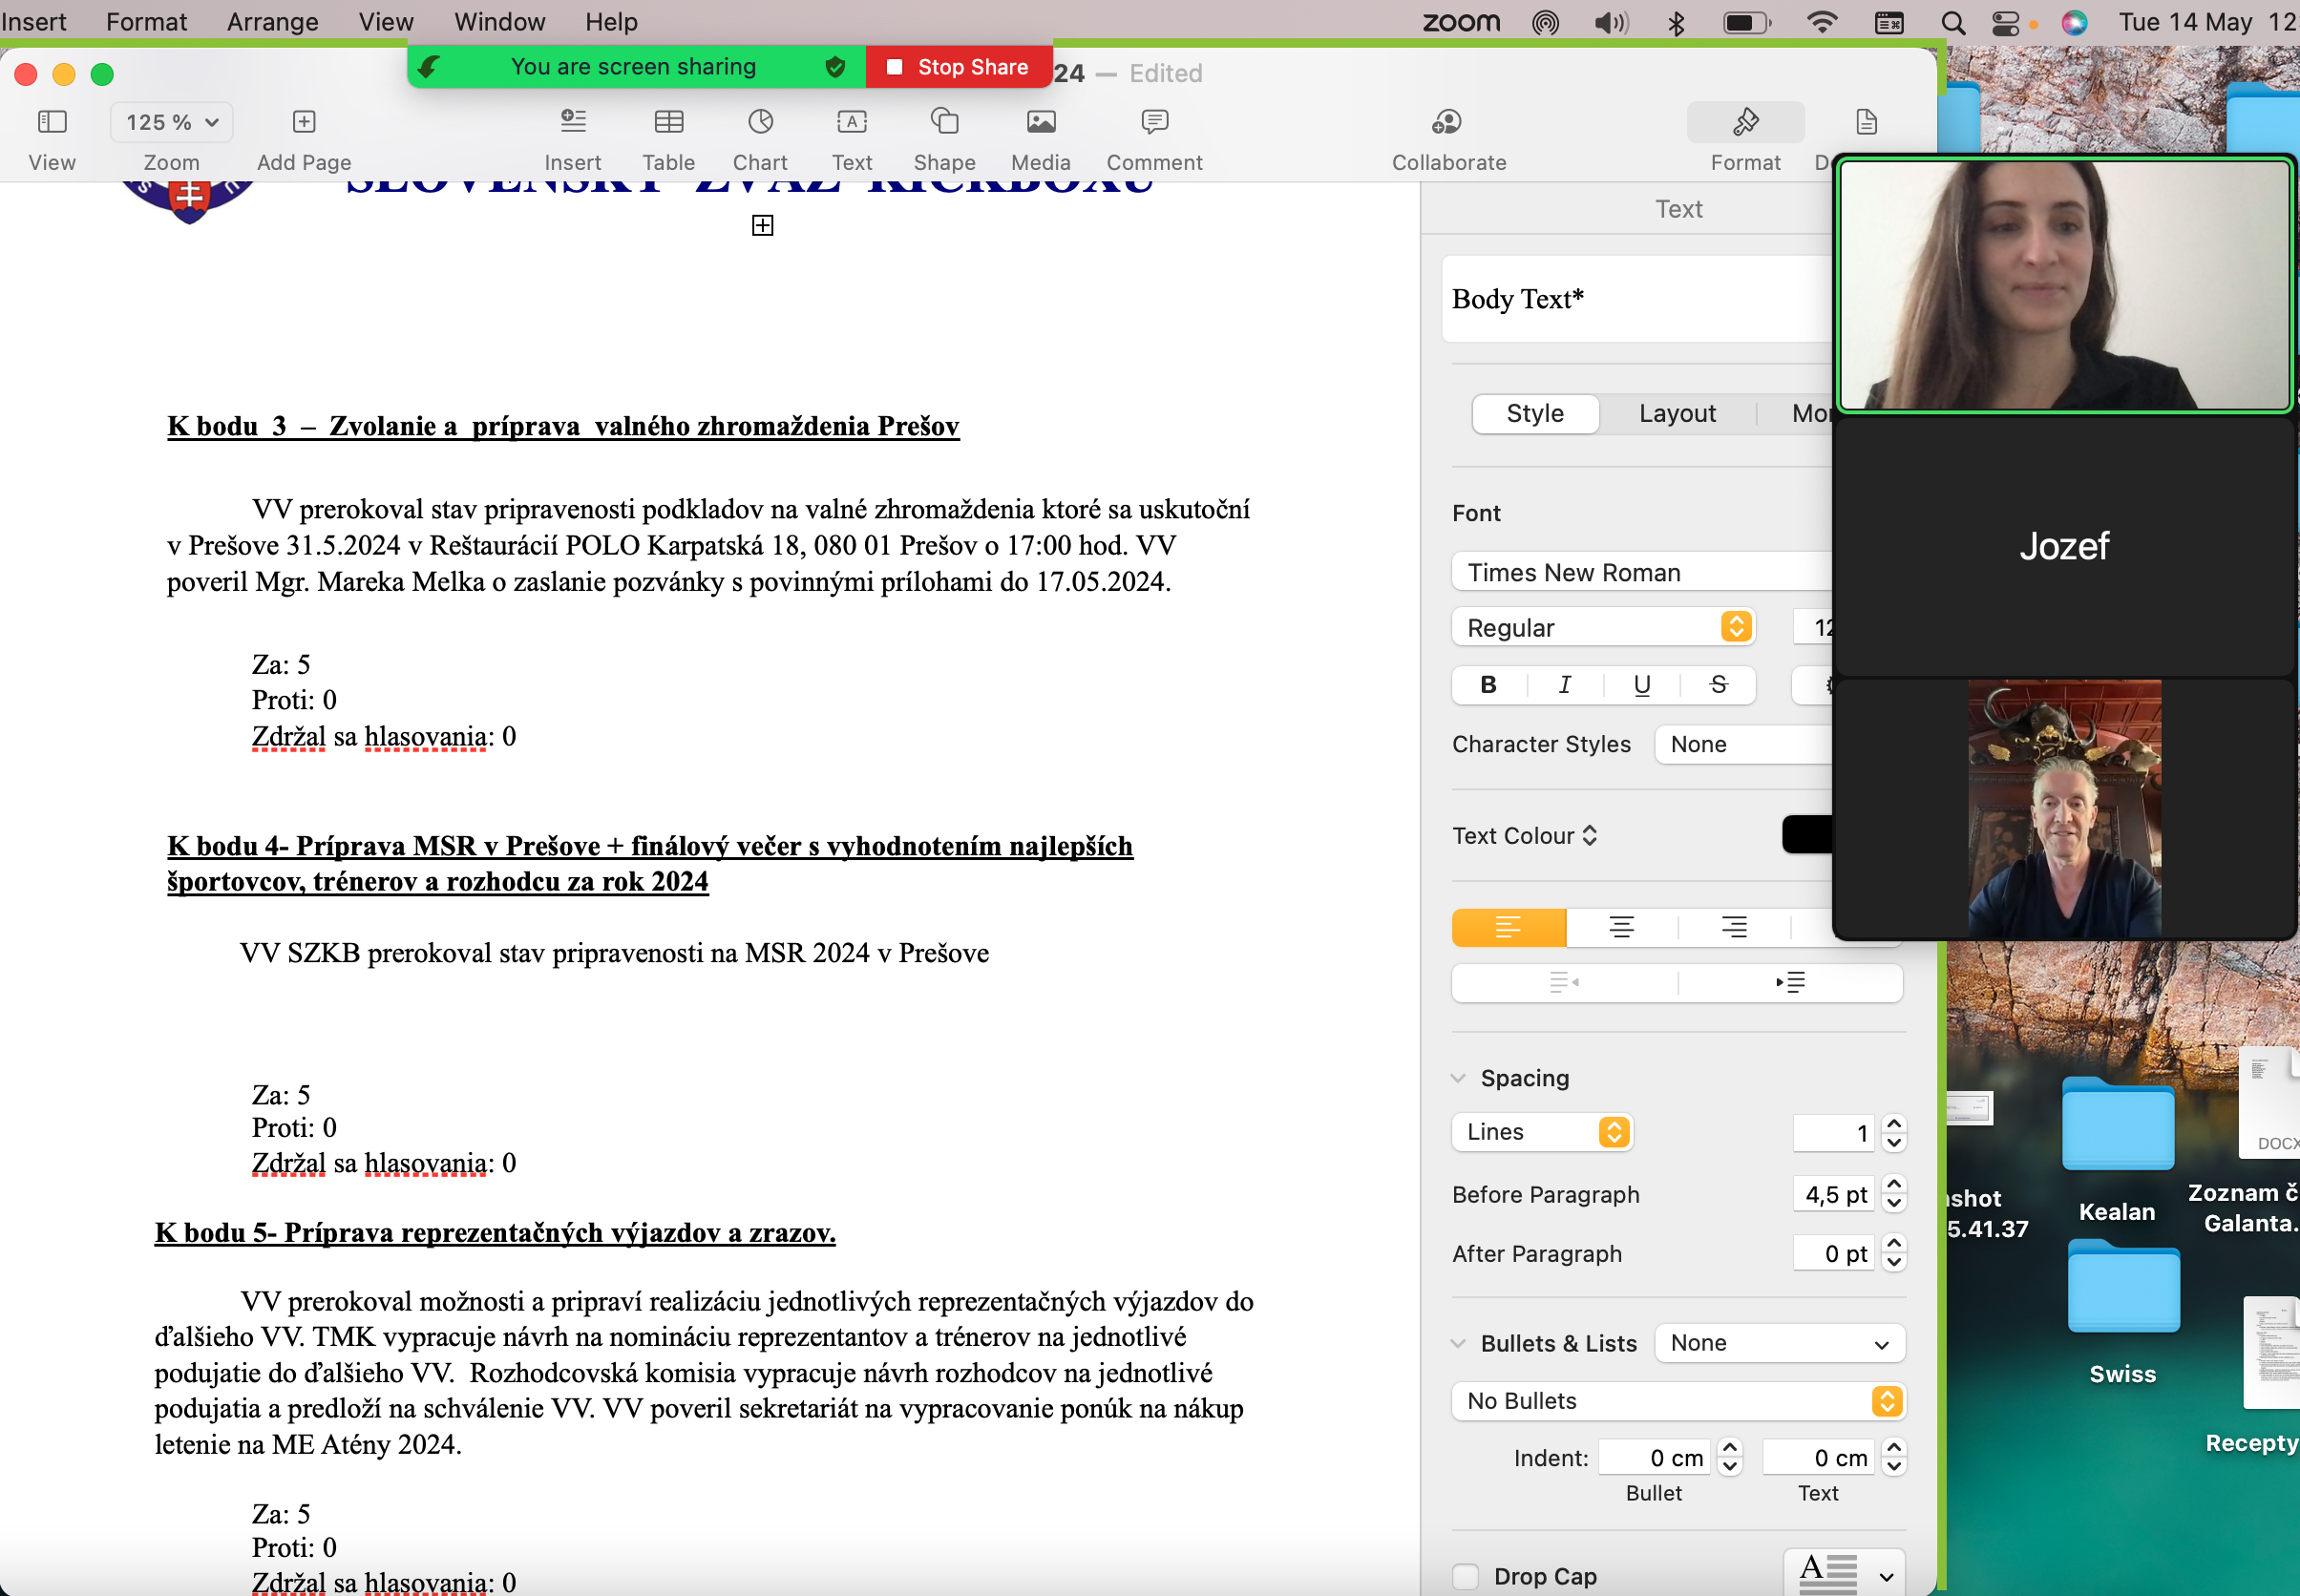Align text left
Viewport: 2300px width, 1596px height.
(x=1509, y=927)
